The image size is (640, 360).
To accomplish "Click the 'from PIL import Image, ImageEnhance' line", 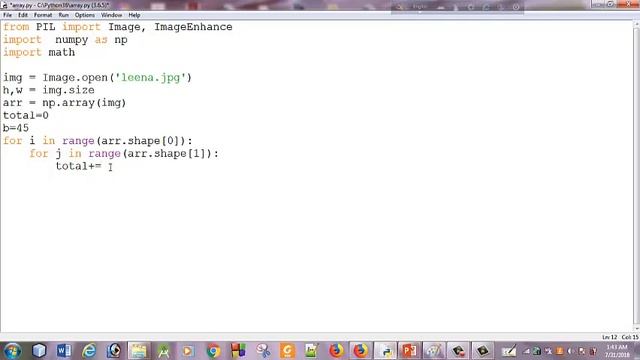I will 118,27.
